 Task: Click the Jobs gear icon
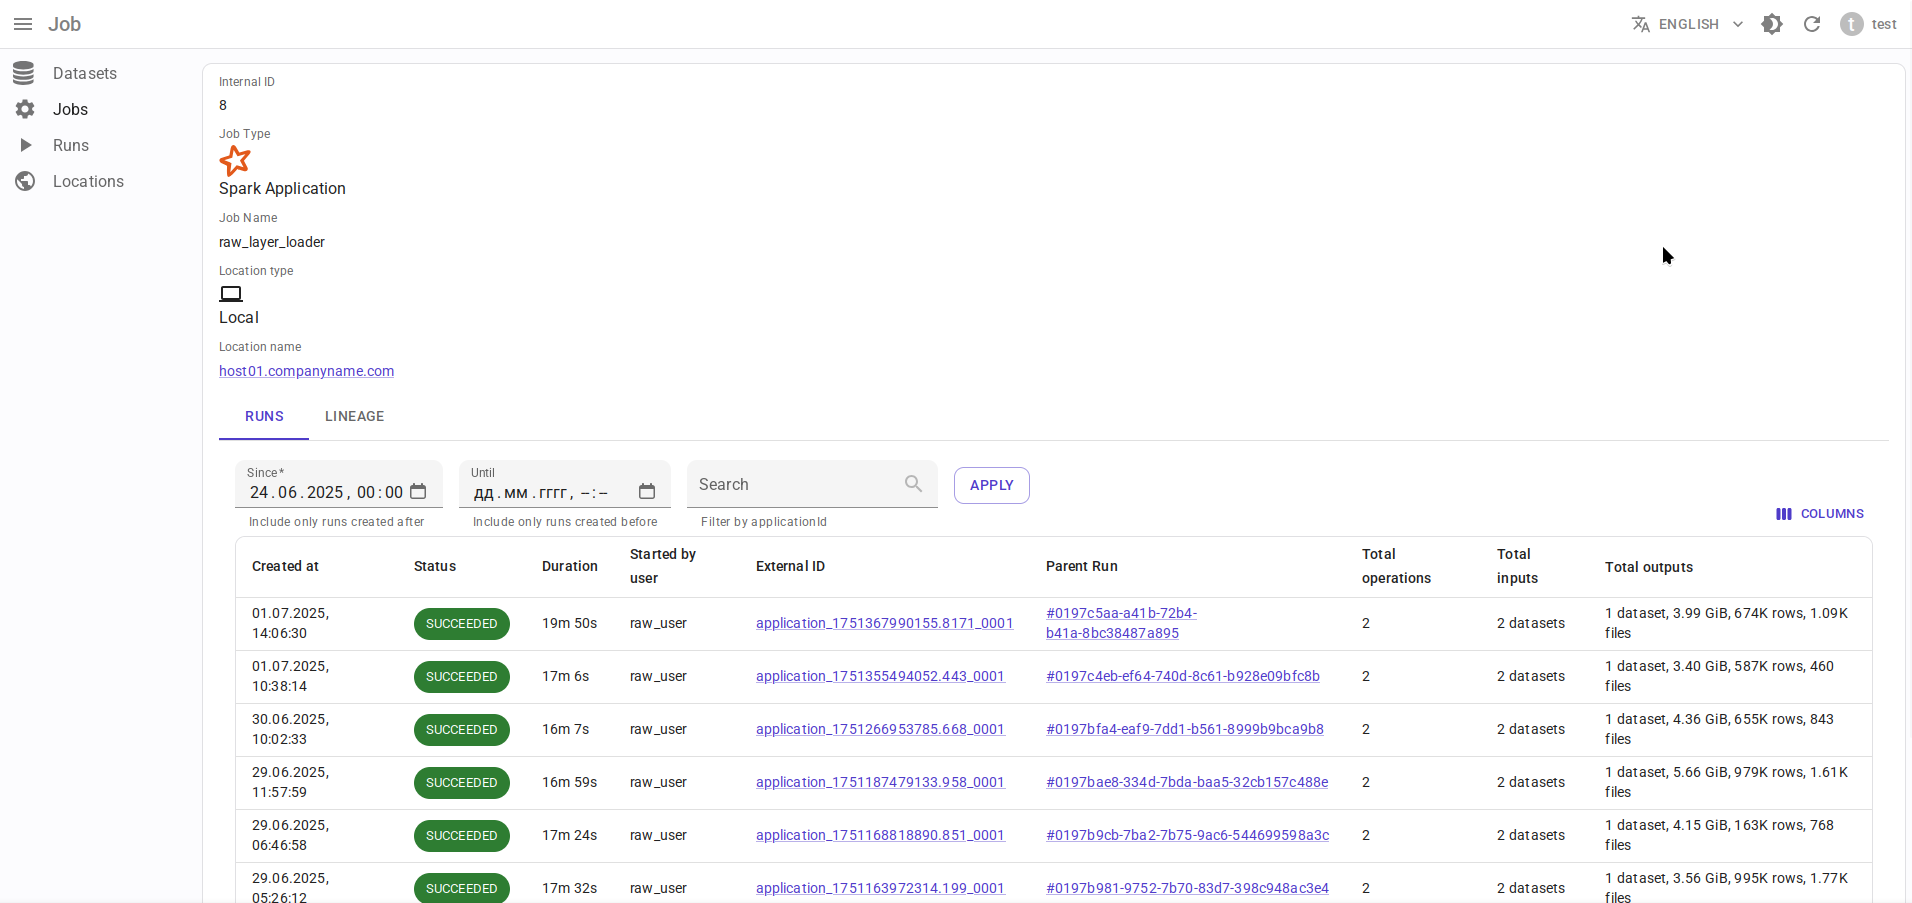pos(25,109)
